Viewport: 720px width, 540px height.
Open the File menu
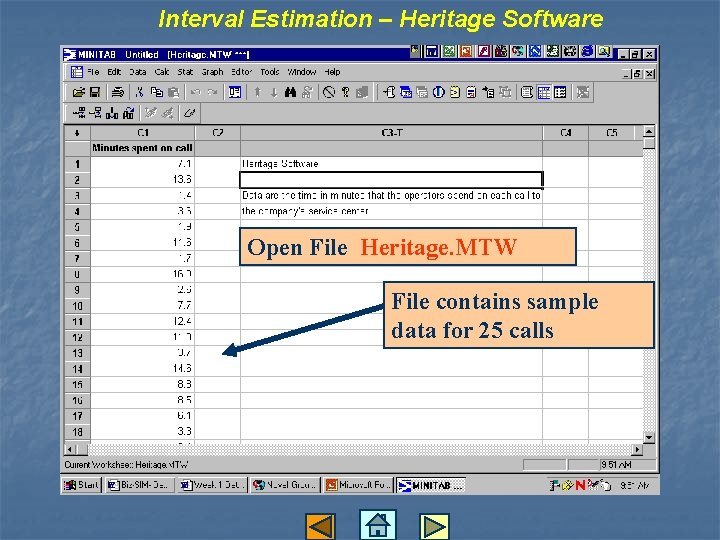[93, 72]
